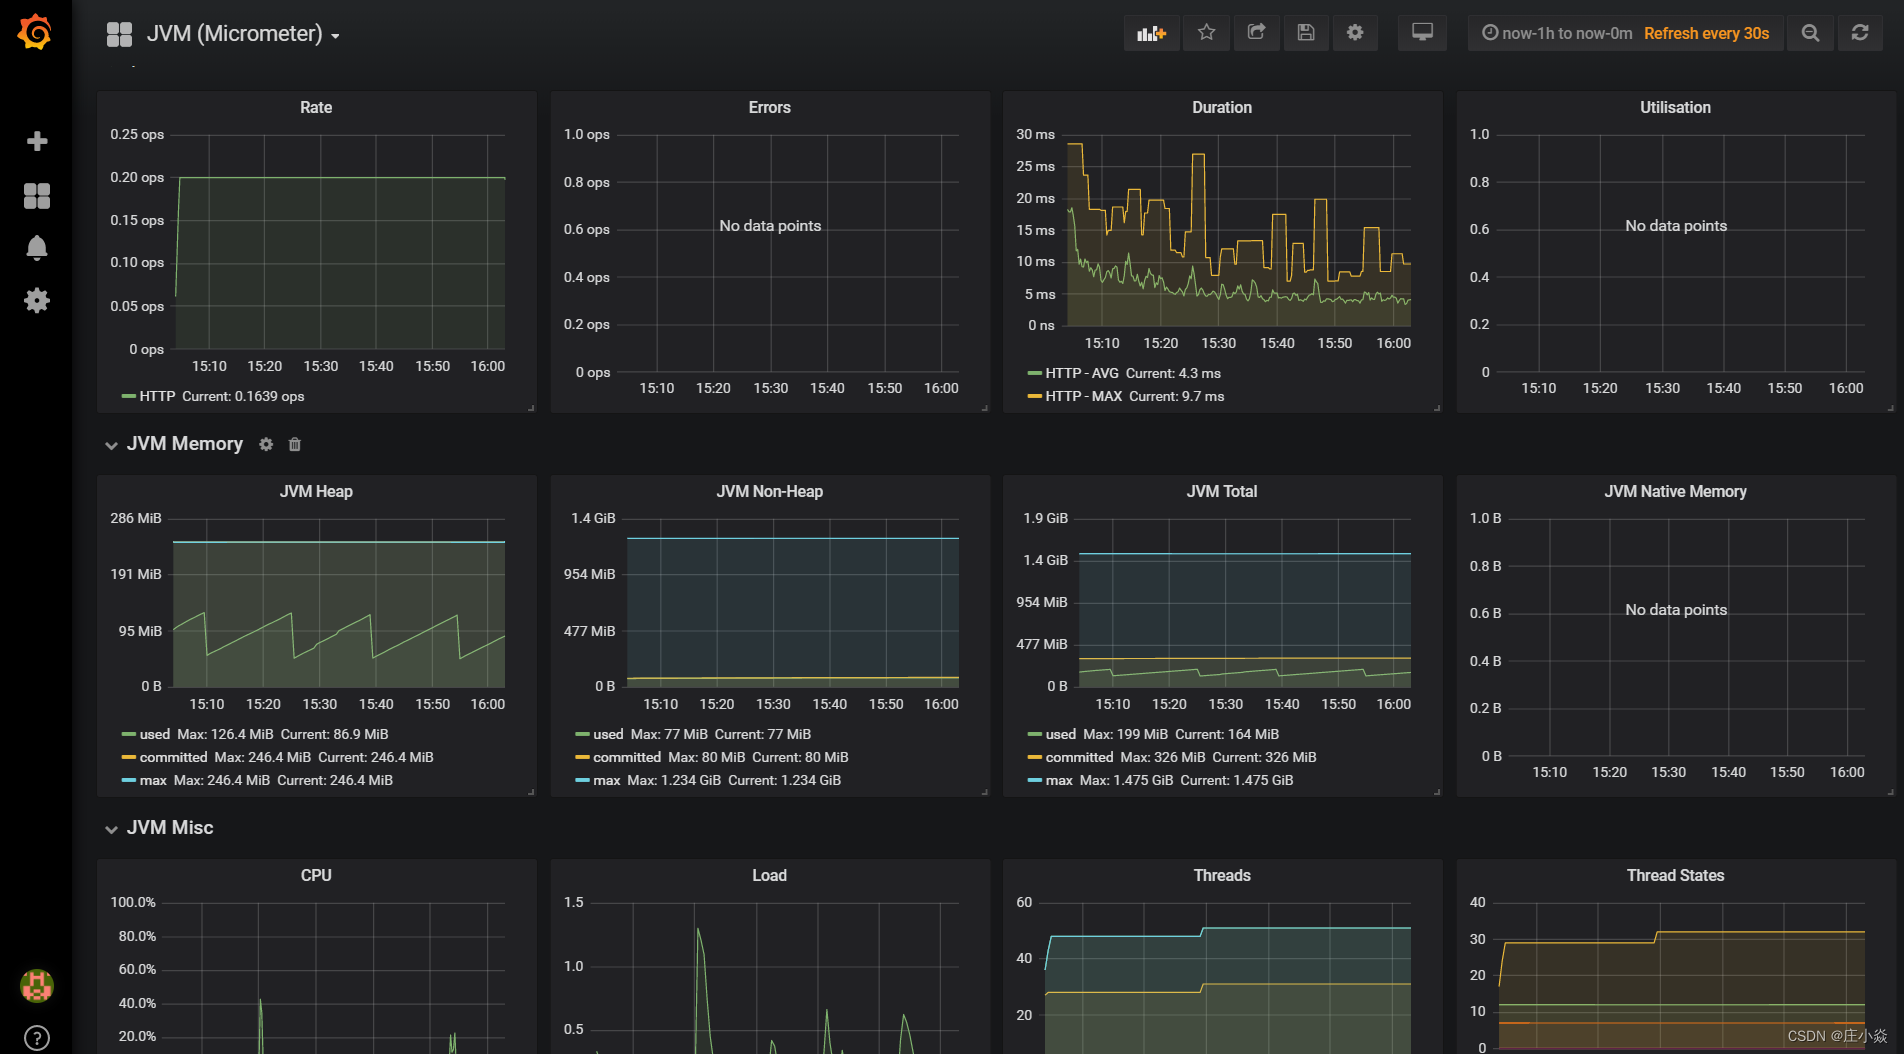Open the user avatar profile
The height and width of the screenshot is (1054, 1904).
point(37,986)
